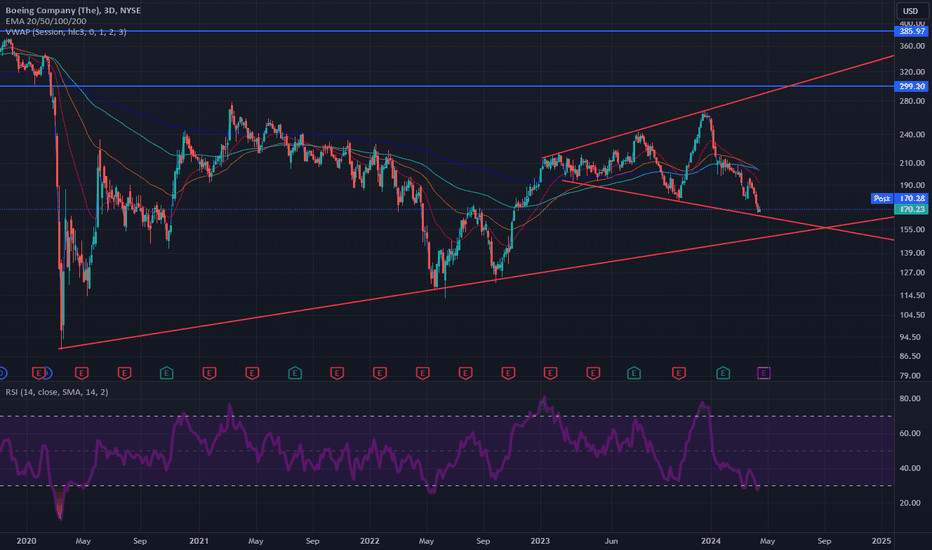Select the RSI (14, close, SMA) indicator label

click(x=56, y=392)
